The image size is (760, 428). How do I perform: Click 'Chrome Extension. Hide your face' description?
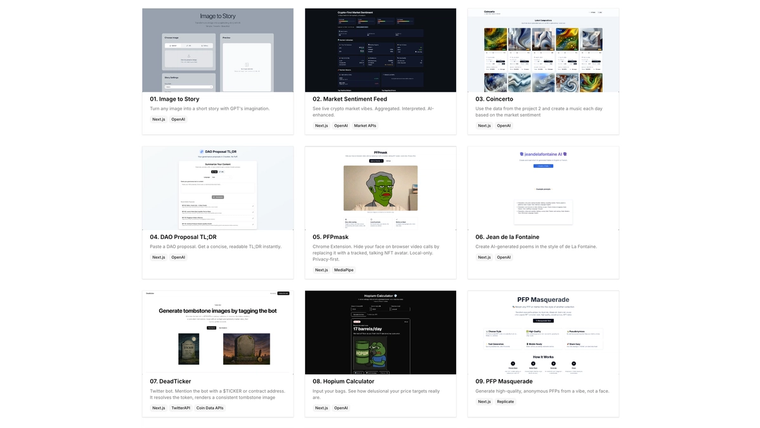[x=376, y=253]
